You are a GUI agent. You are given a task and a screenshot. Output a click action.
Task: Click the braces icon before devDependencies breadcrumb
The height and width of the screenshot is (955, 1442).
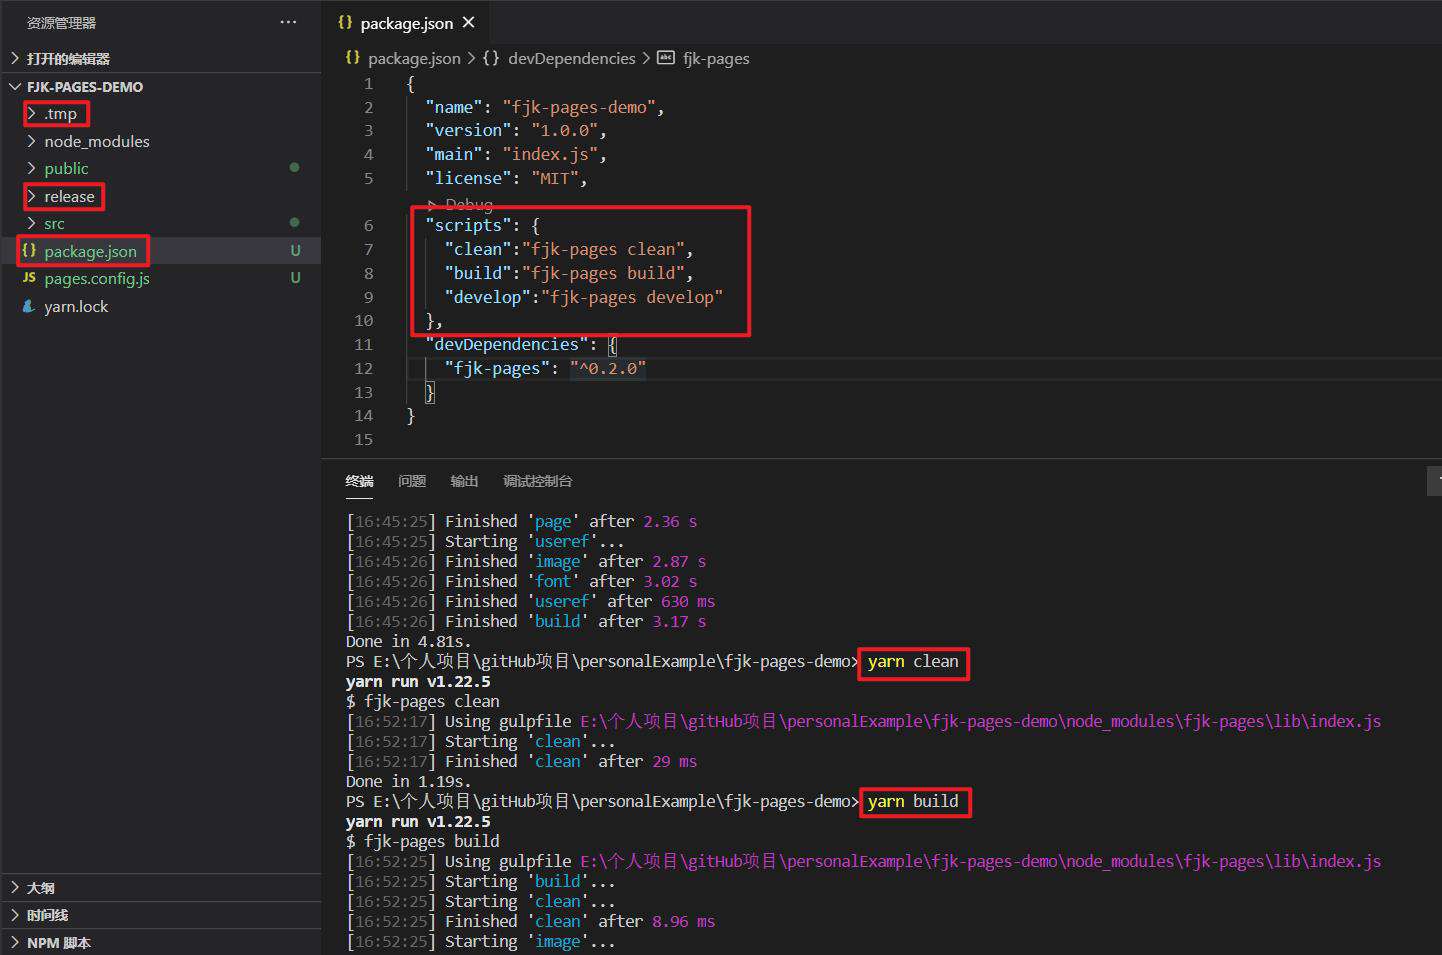point(491,58)
